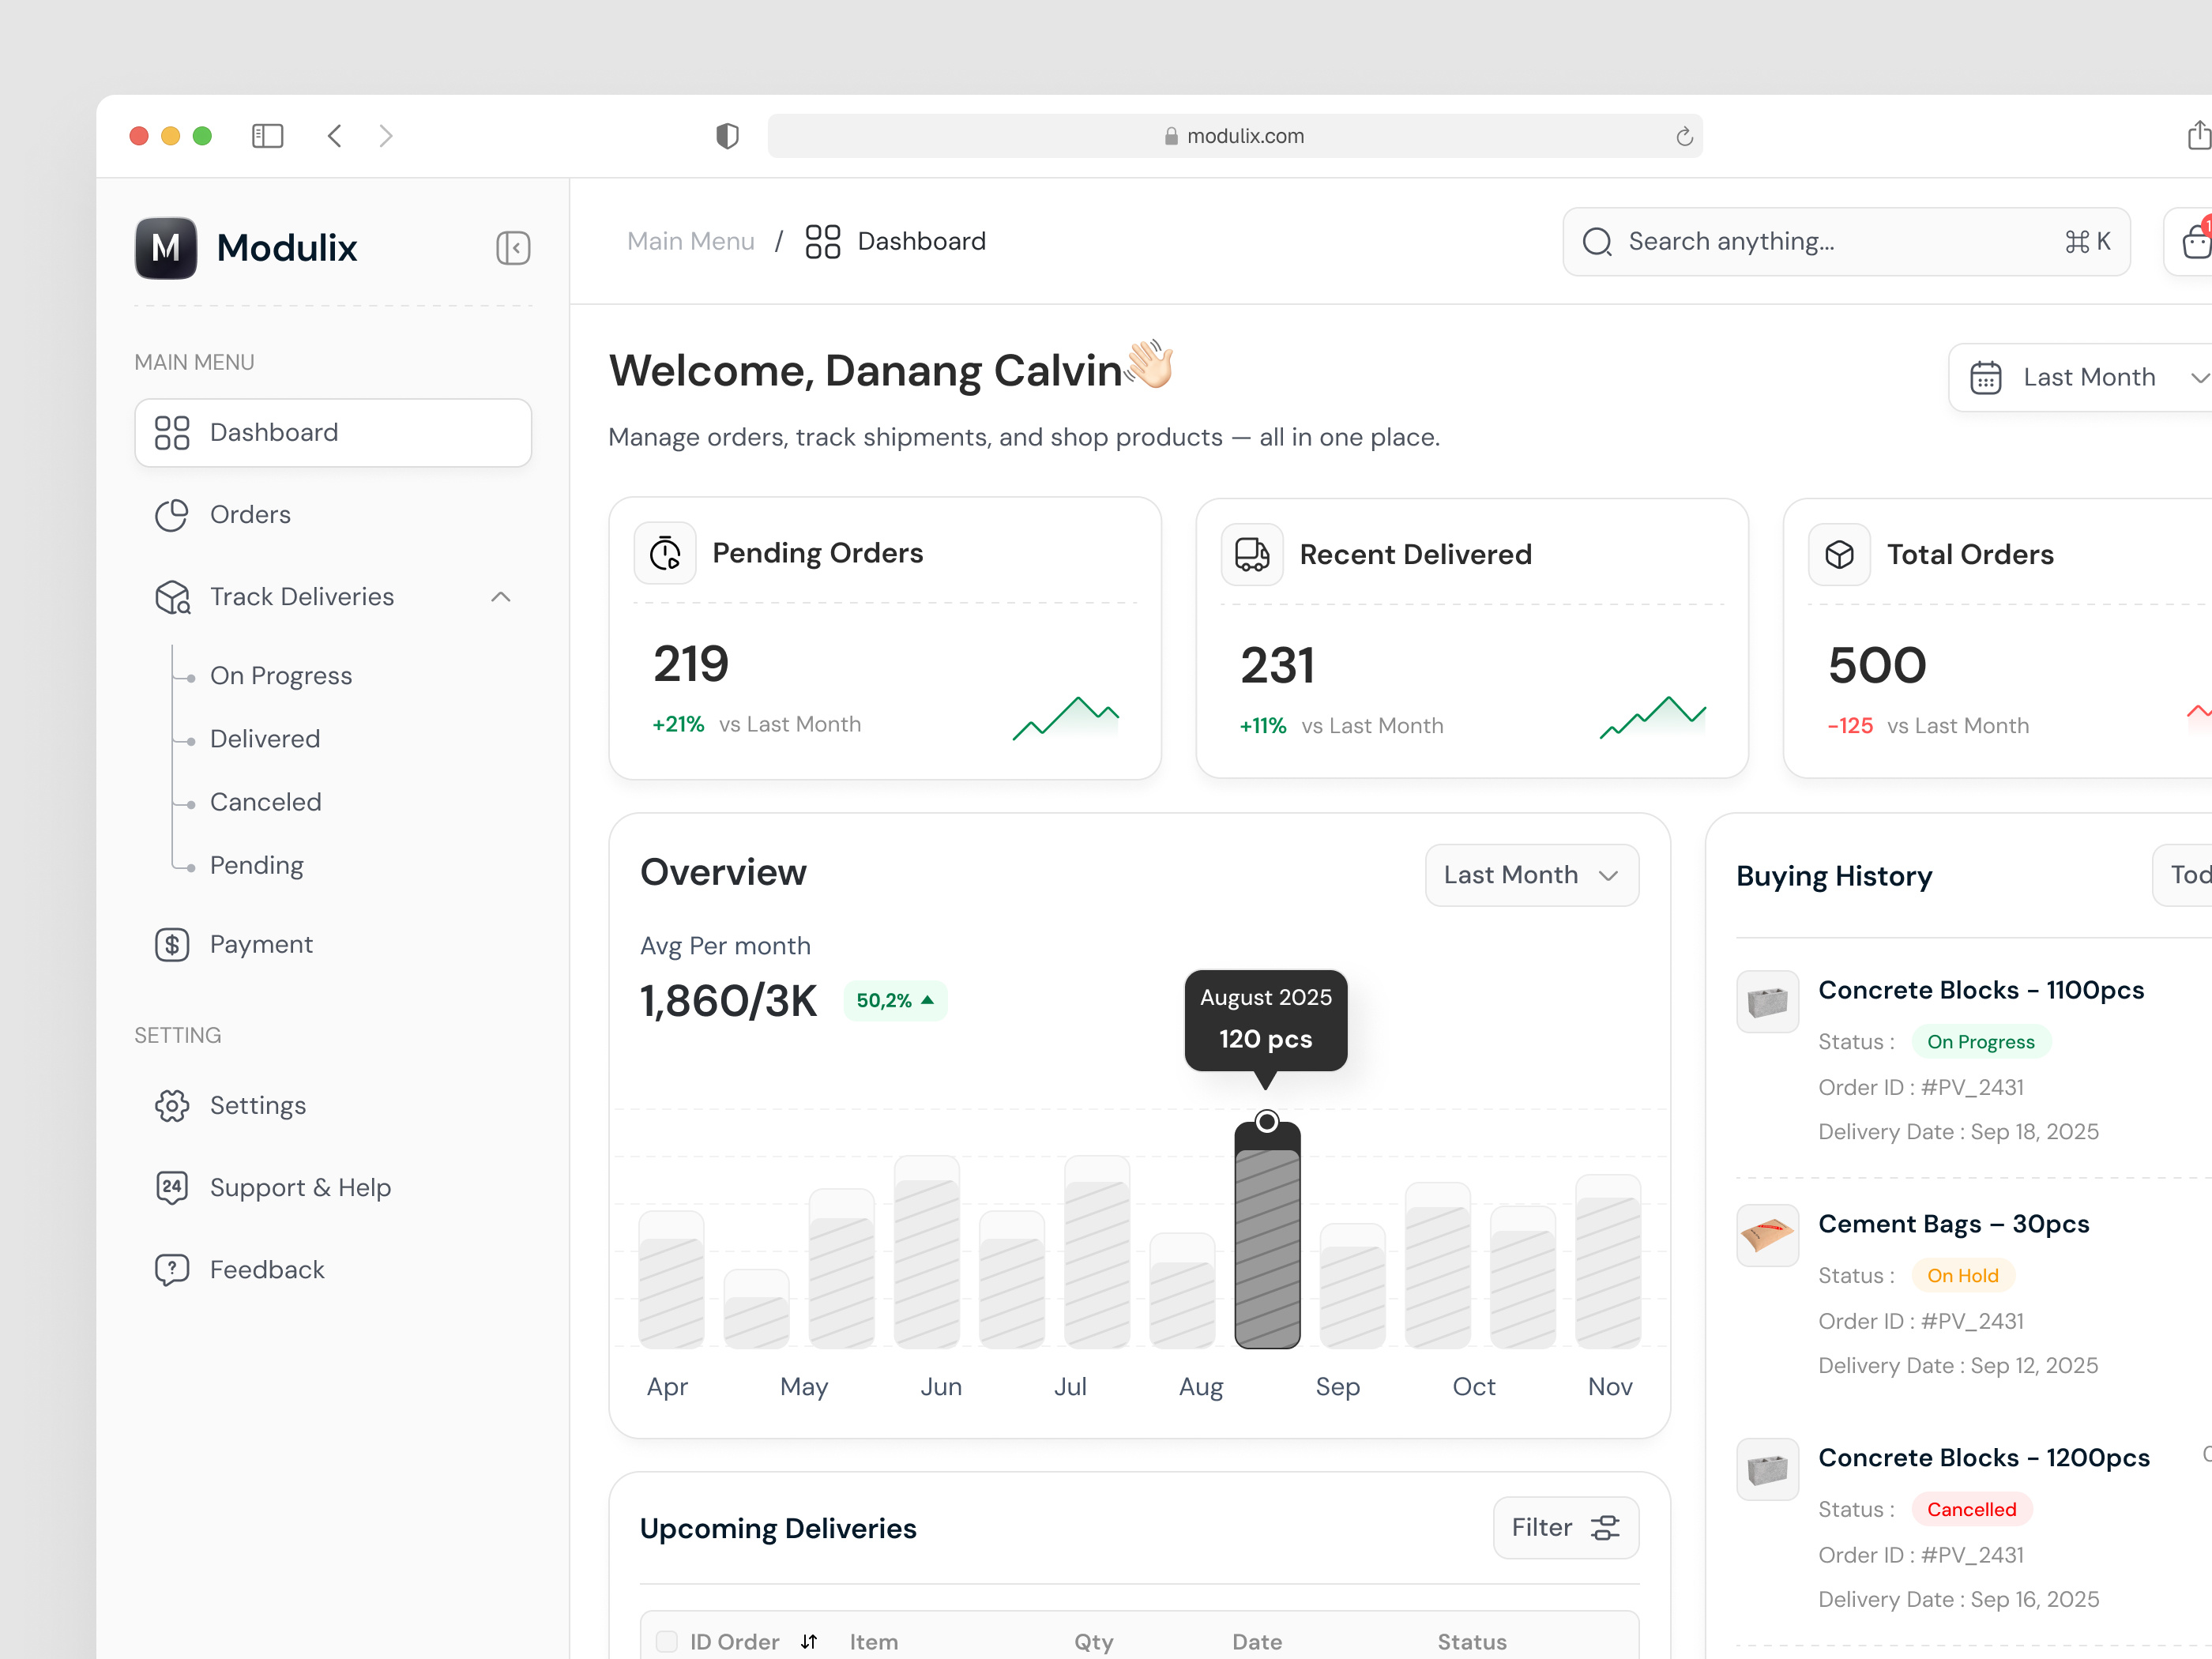This screenshot has height=1659, width=2212.
Task: Collapse the Track Deliveries submenu chevron
Action: [x=500, y=596]
